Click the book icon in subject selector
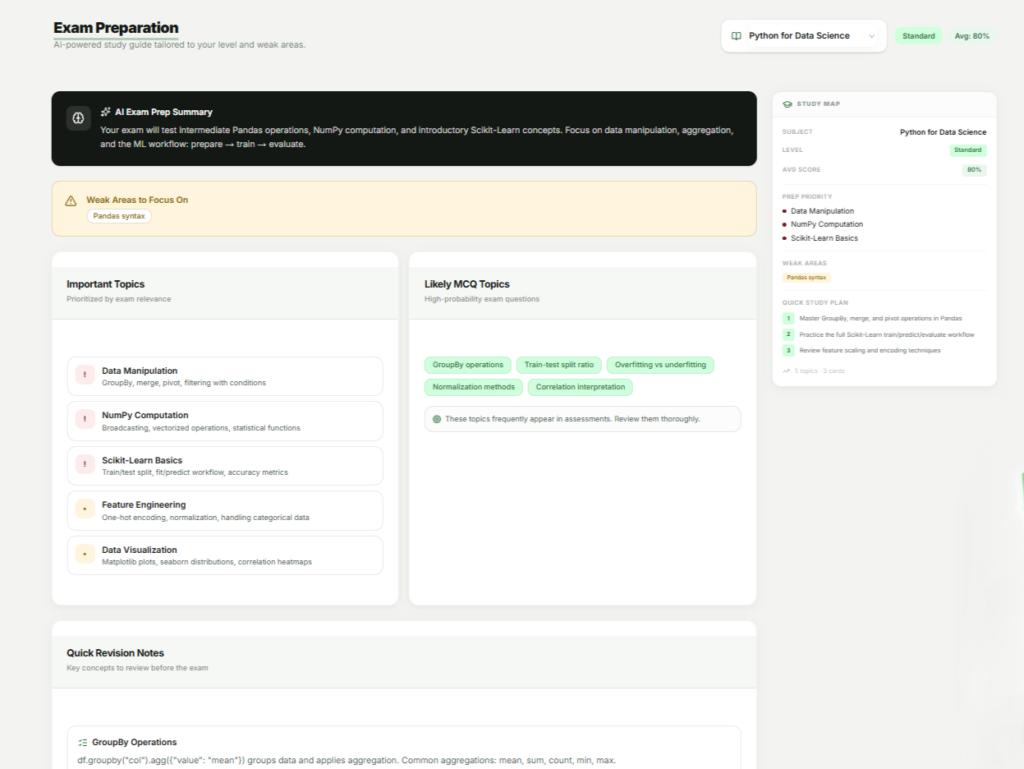 (x=737, y=36)
